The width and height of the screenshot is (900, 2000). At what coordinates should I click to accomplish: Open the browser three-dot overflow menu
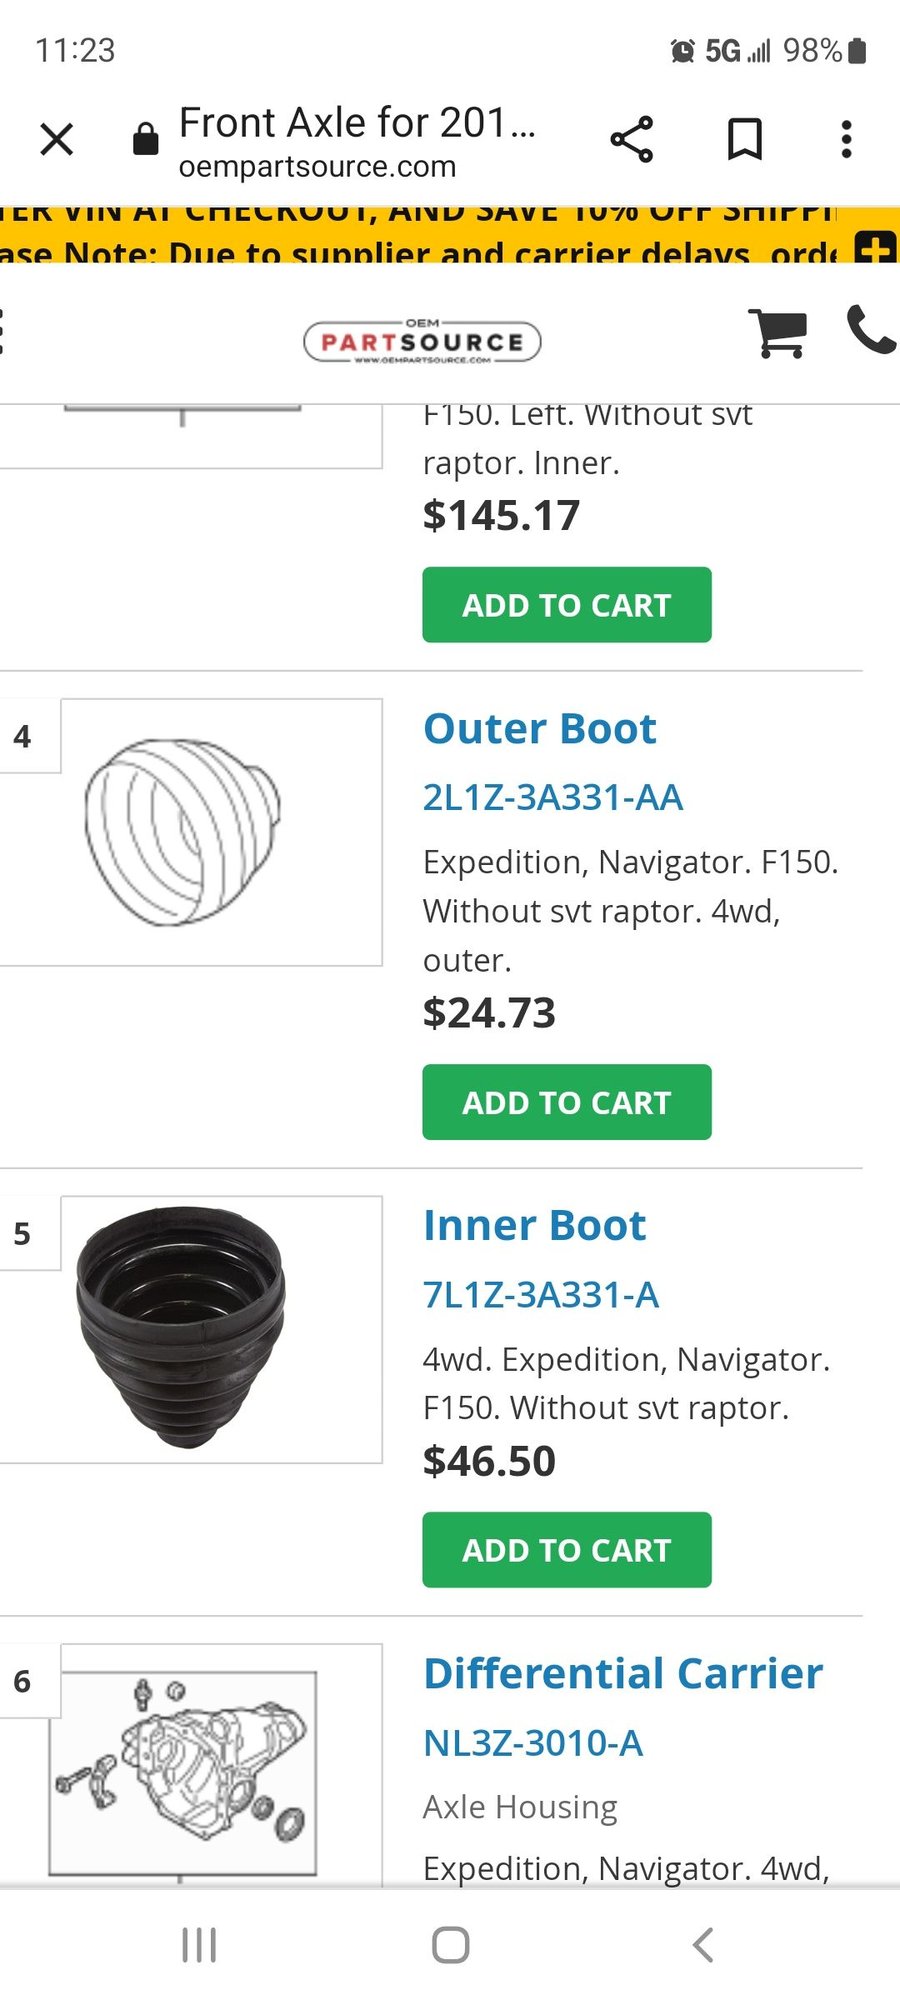pyautogui.click(x=846, y=139)
